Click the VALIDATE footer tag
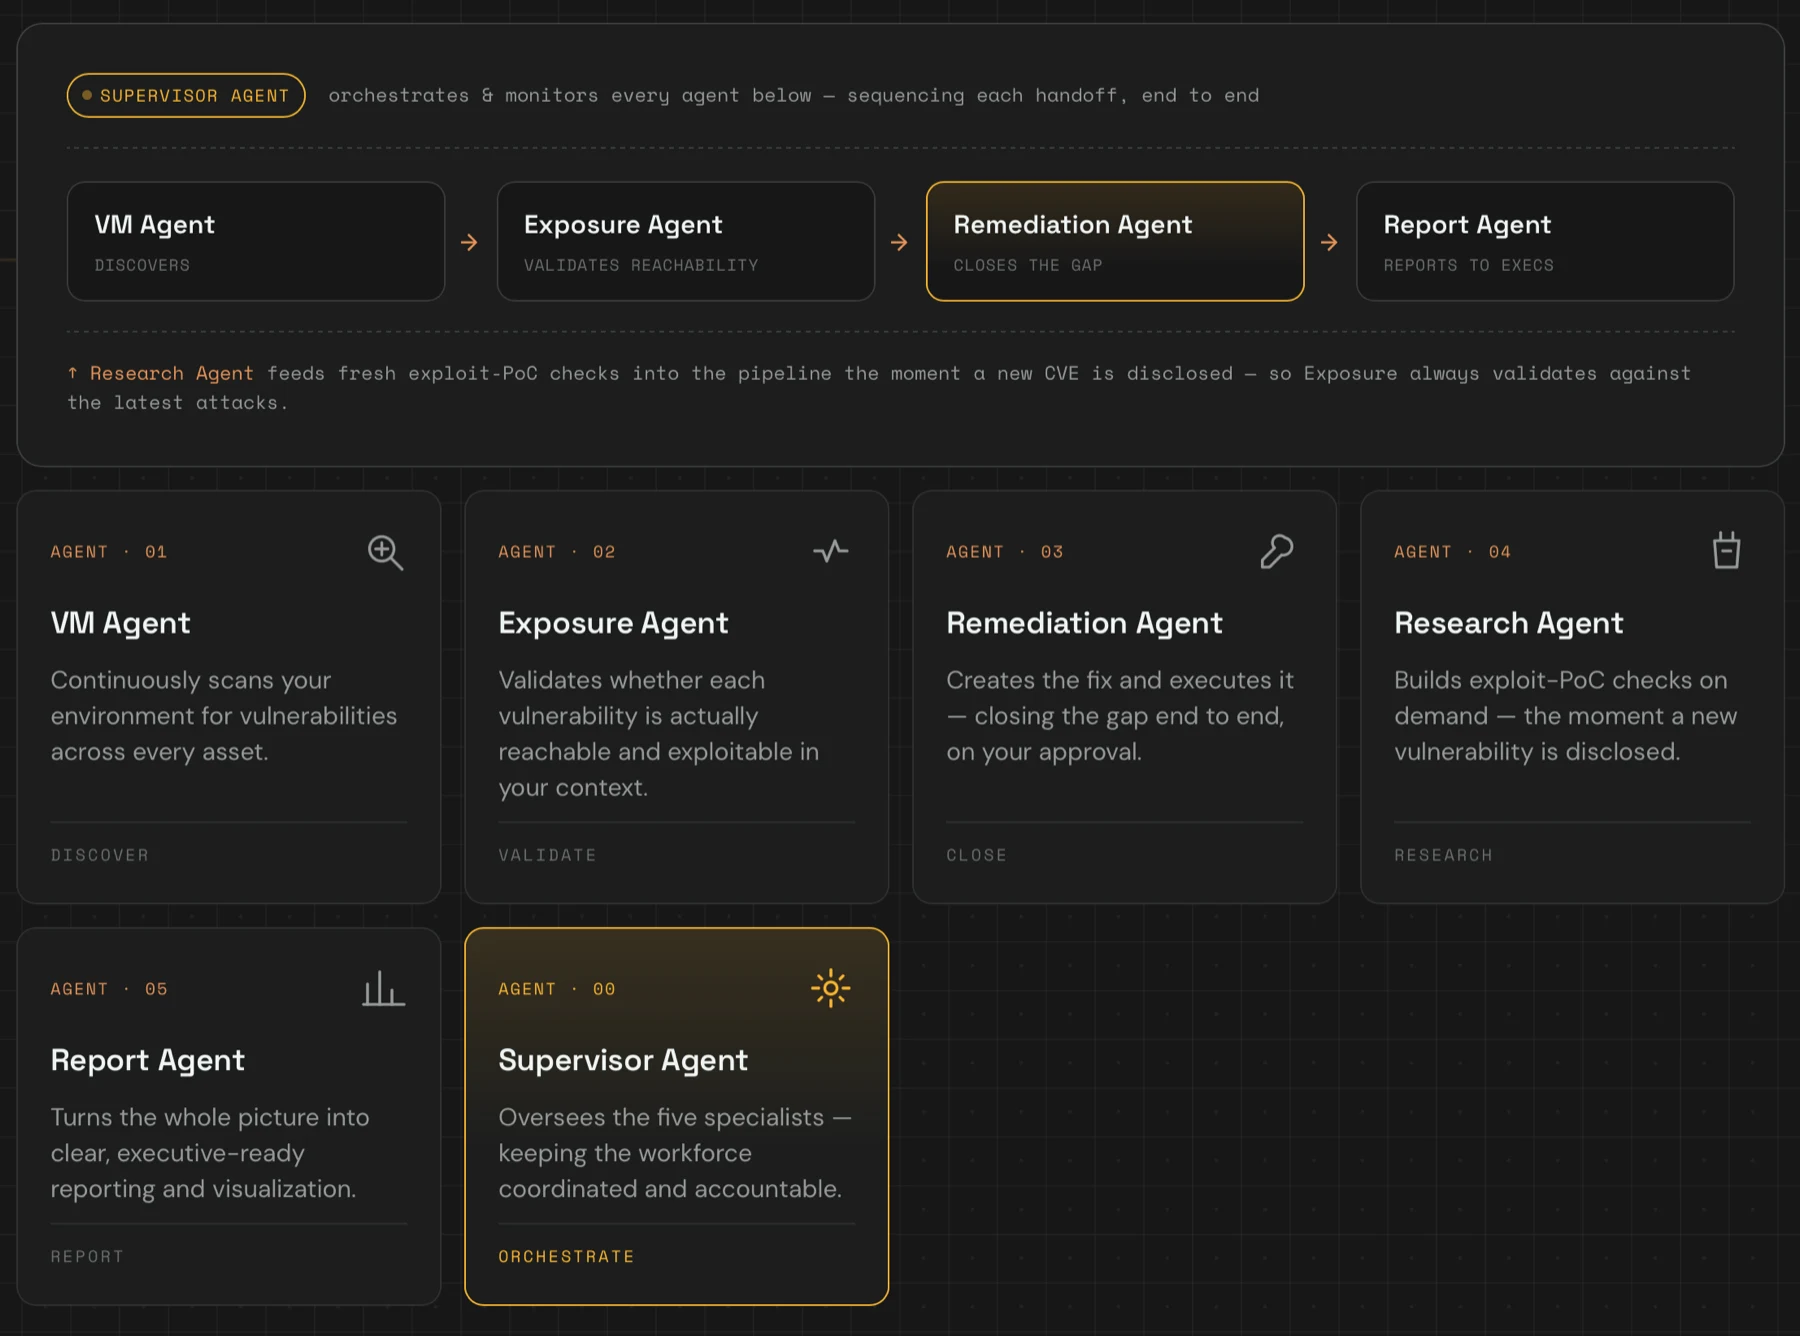Viewport: 1800px width, 1336px height. pos(548,855)
